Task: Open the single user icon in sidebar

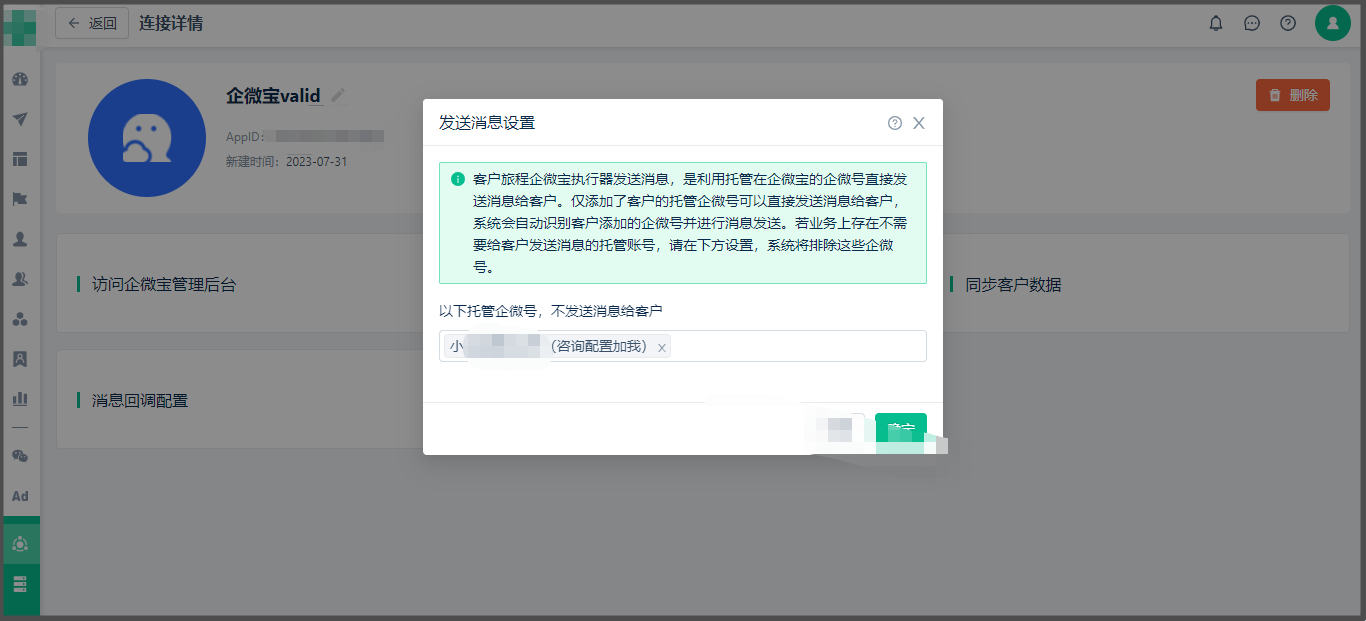Action: (20, 239)
